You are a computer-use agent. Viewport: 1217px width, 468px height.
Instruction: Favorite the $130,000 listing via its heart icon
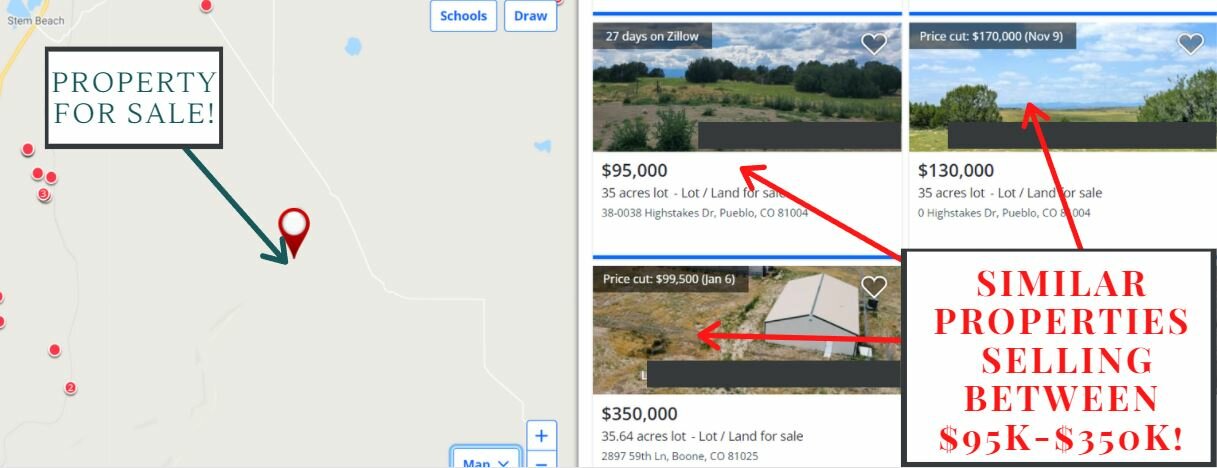[1190, 43]
